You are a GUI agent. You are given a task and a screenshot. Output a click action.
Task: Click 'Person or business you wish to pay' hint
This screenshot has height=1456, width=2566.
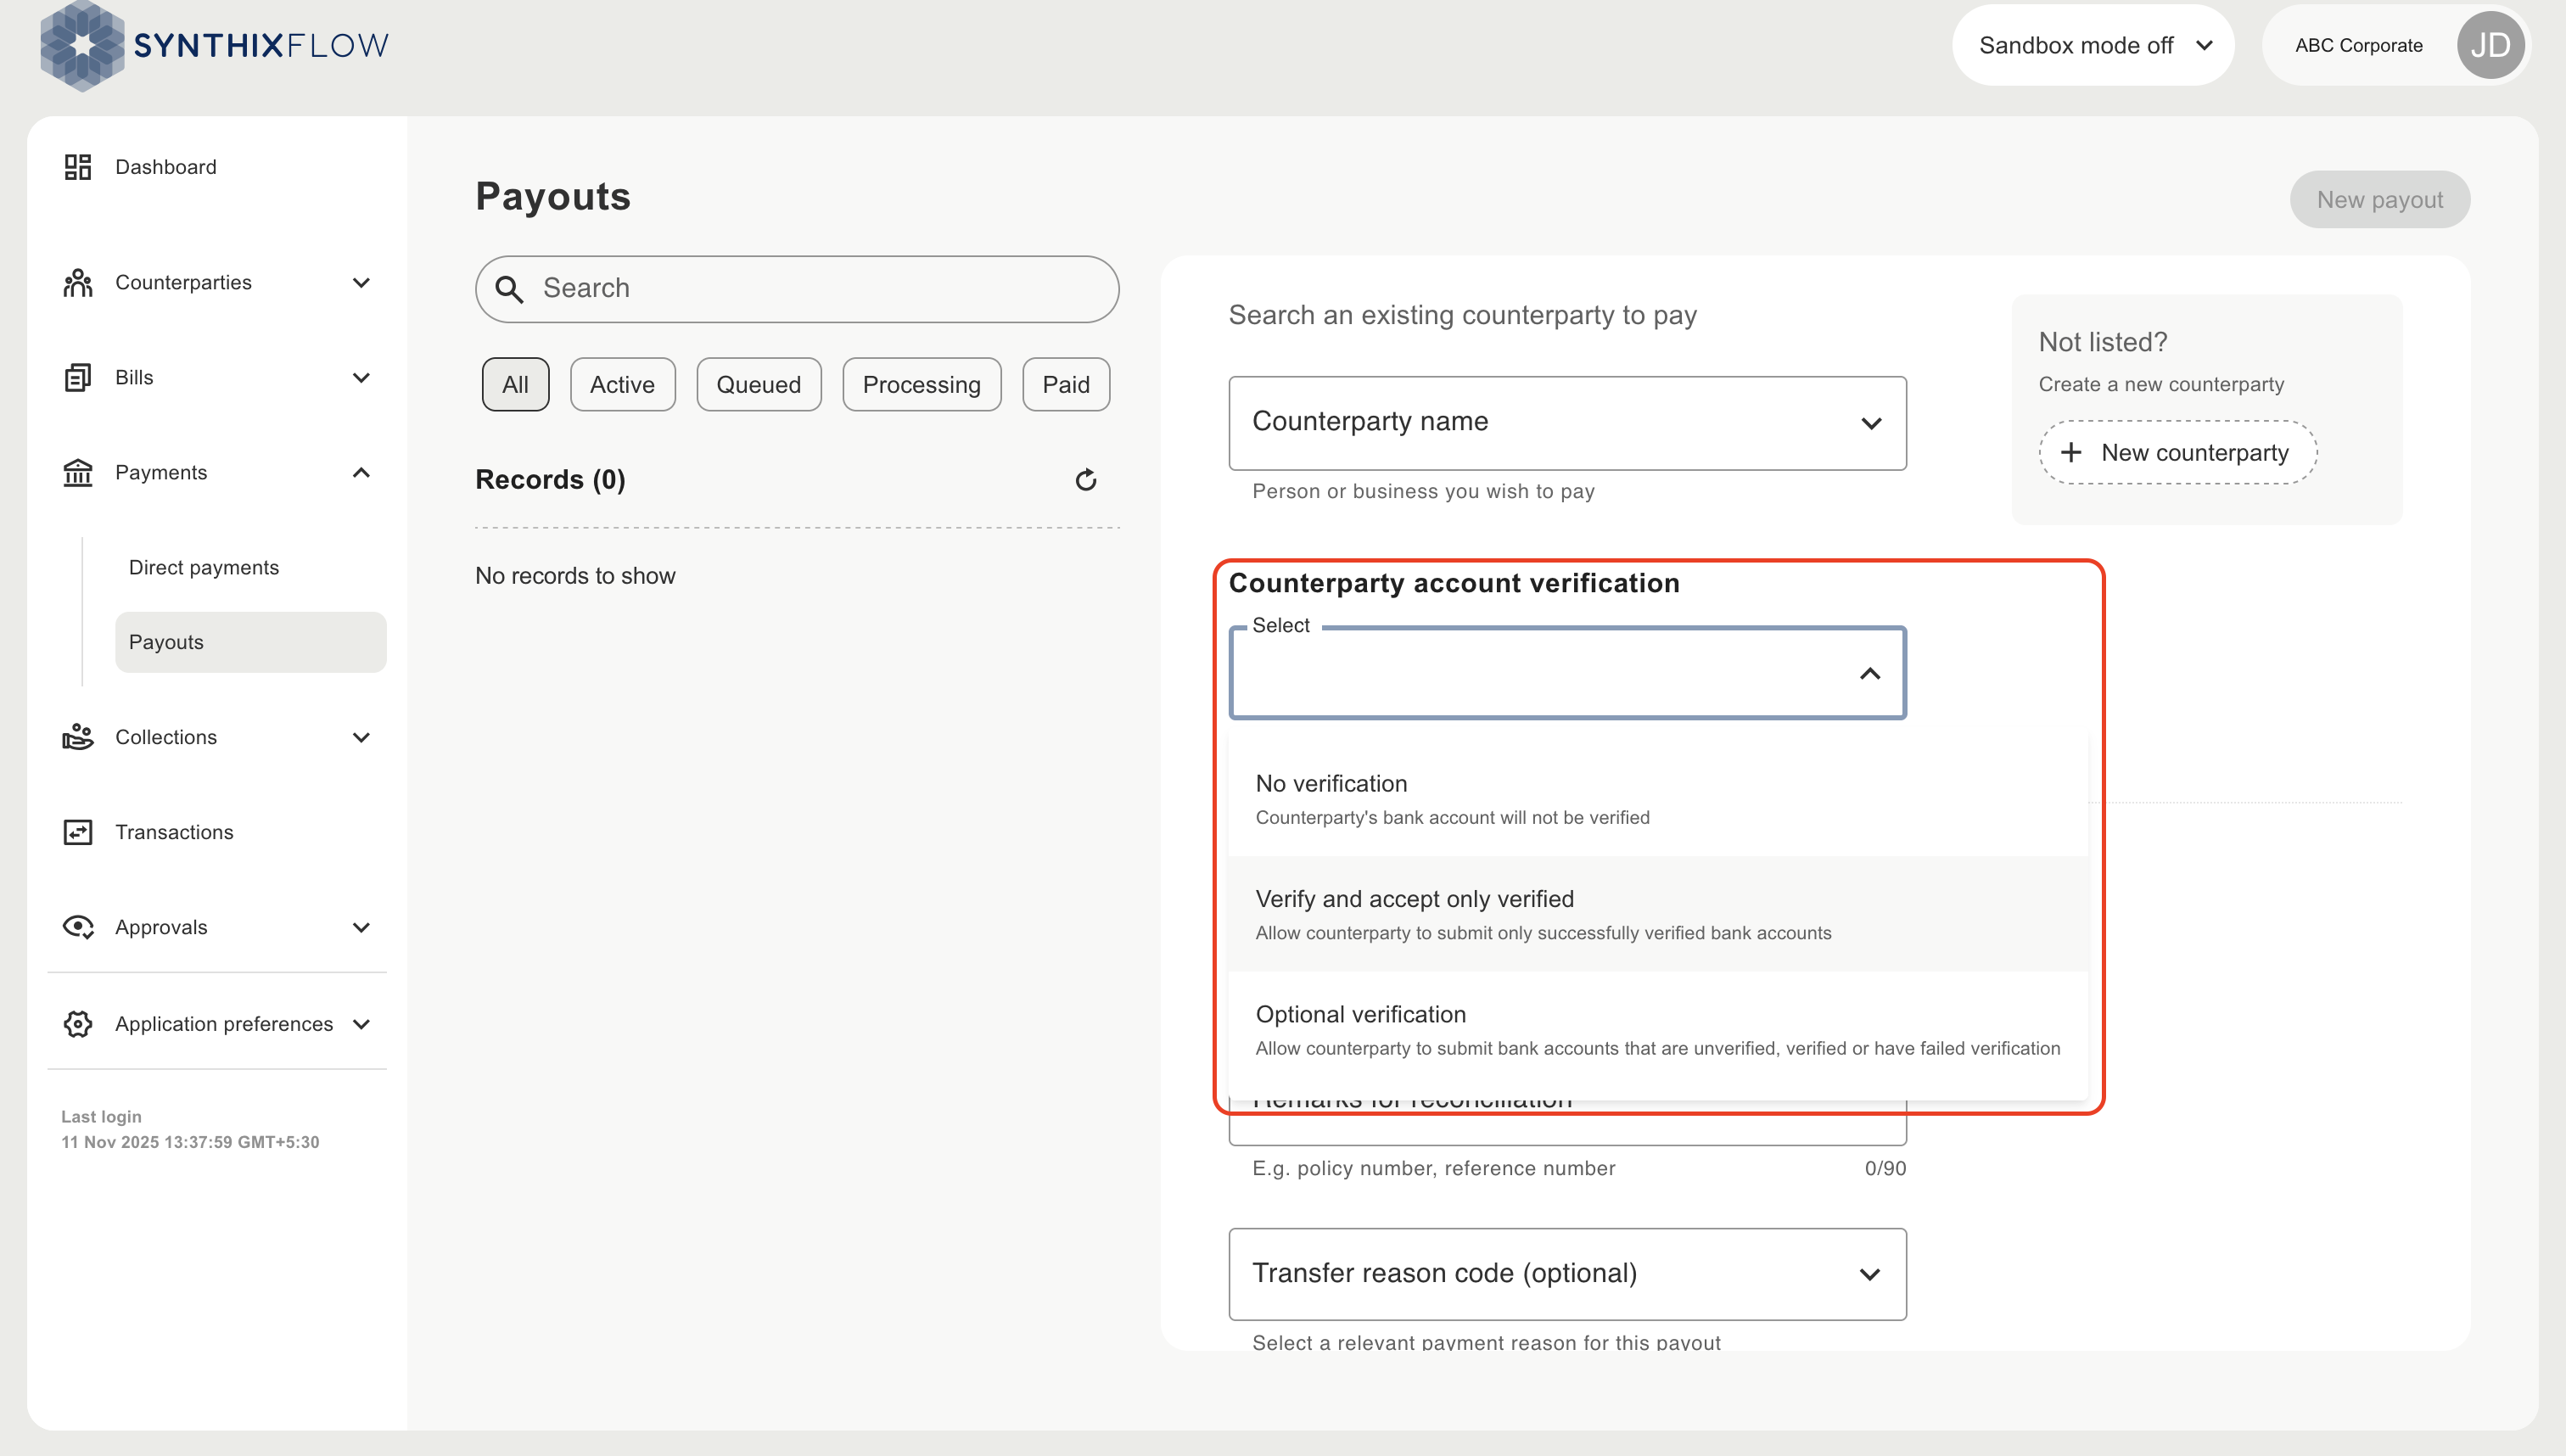coord(1423,491)
